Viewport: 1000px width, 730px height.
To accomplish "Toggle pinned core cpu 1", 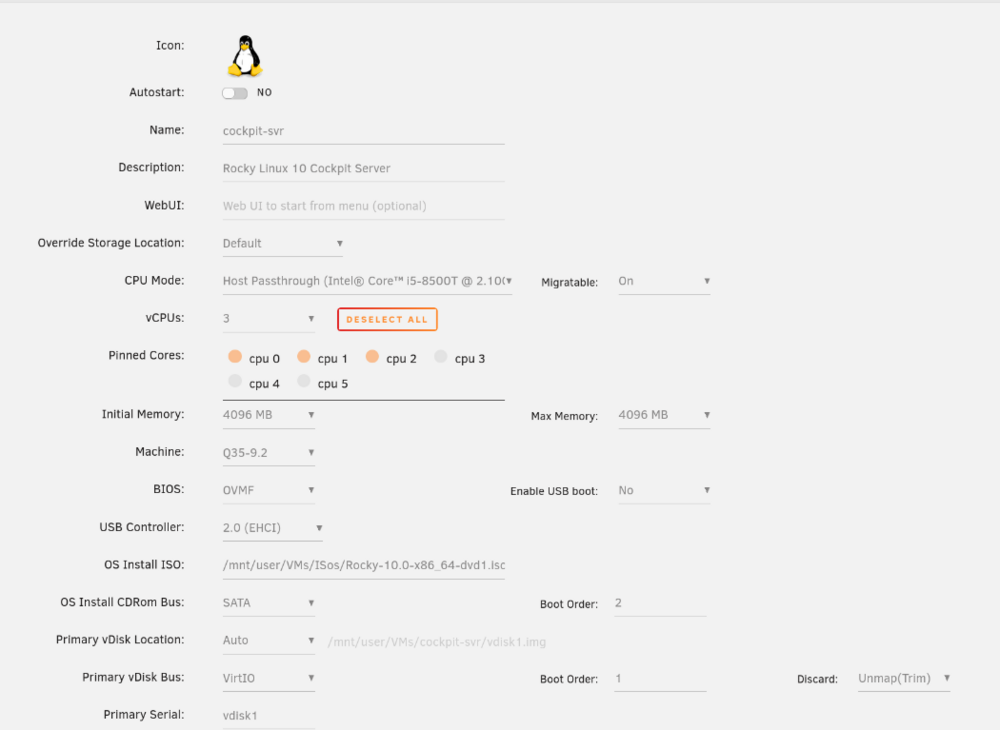I will [x=304, y=356].
